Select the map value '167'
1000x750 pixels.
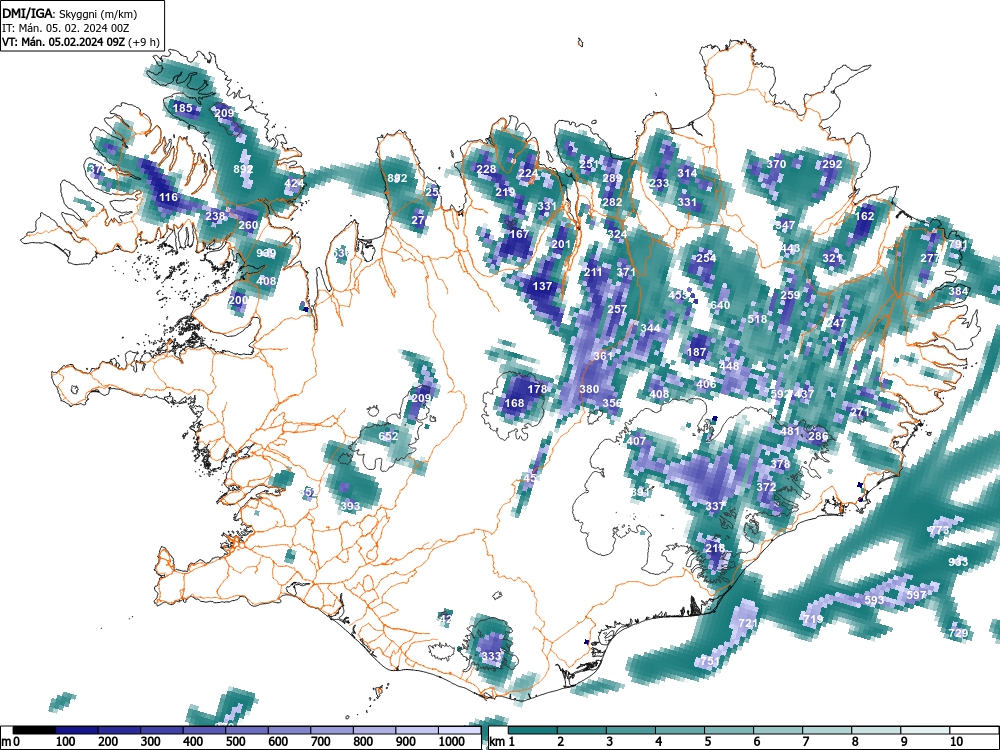pos(519,234)
